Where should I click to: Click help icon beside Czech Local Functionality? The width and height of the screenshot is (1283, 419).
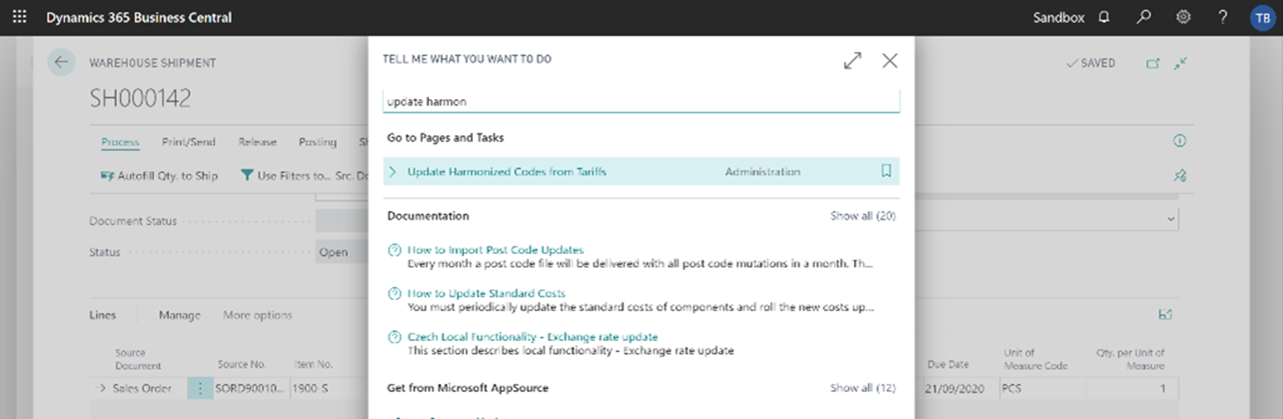[394, 337]
